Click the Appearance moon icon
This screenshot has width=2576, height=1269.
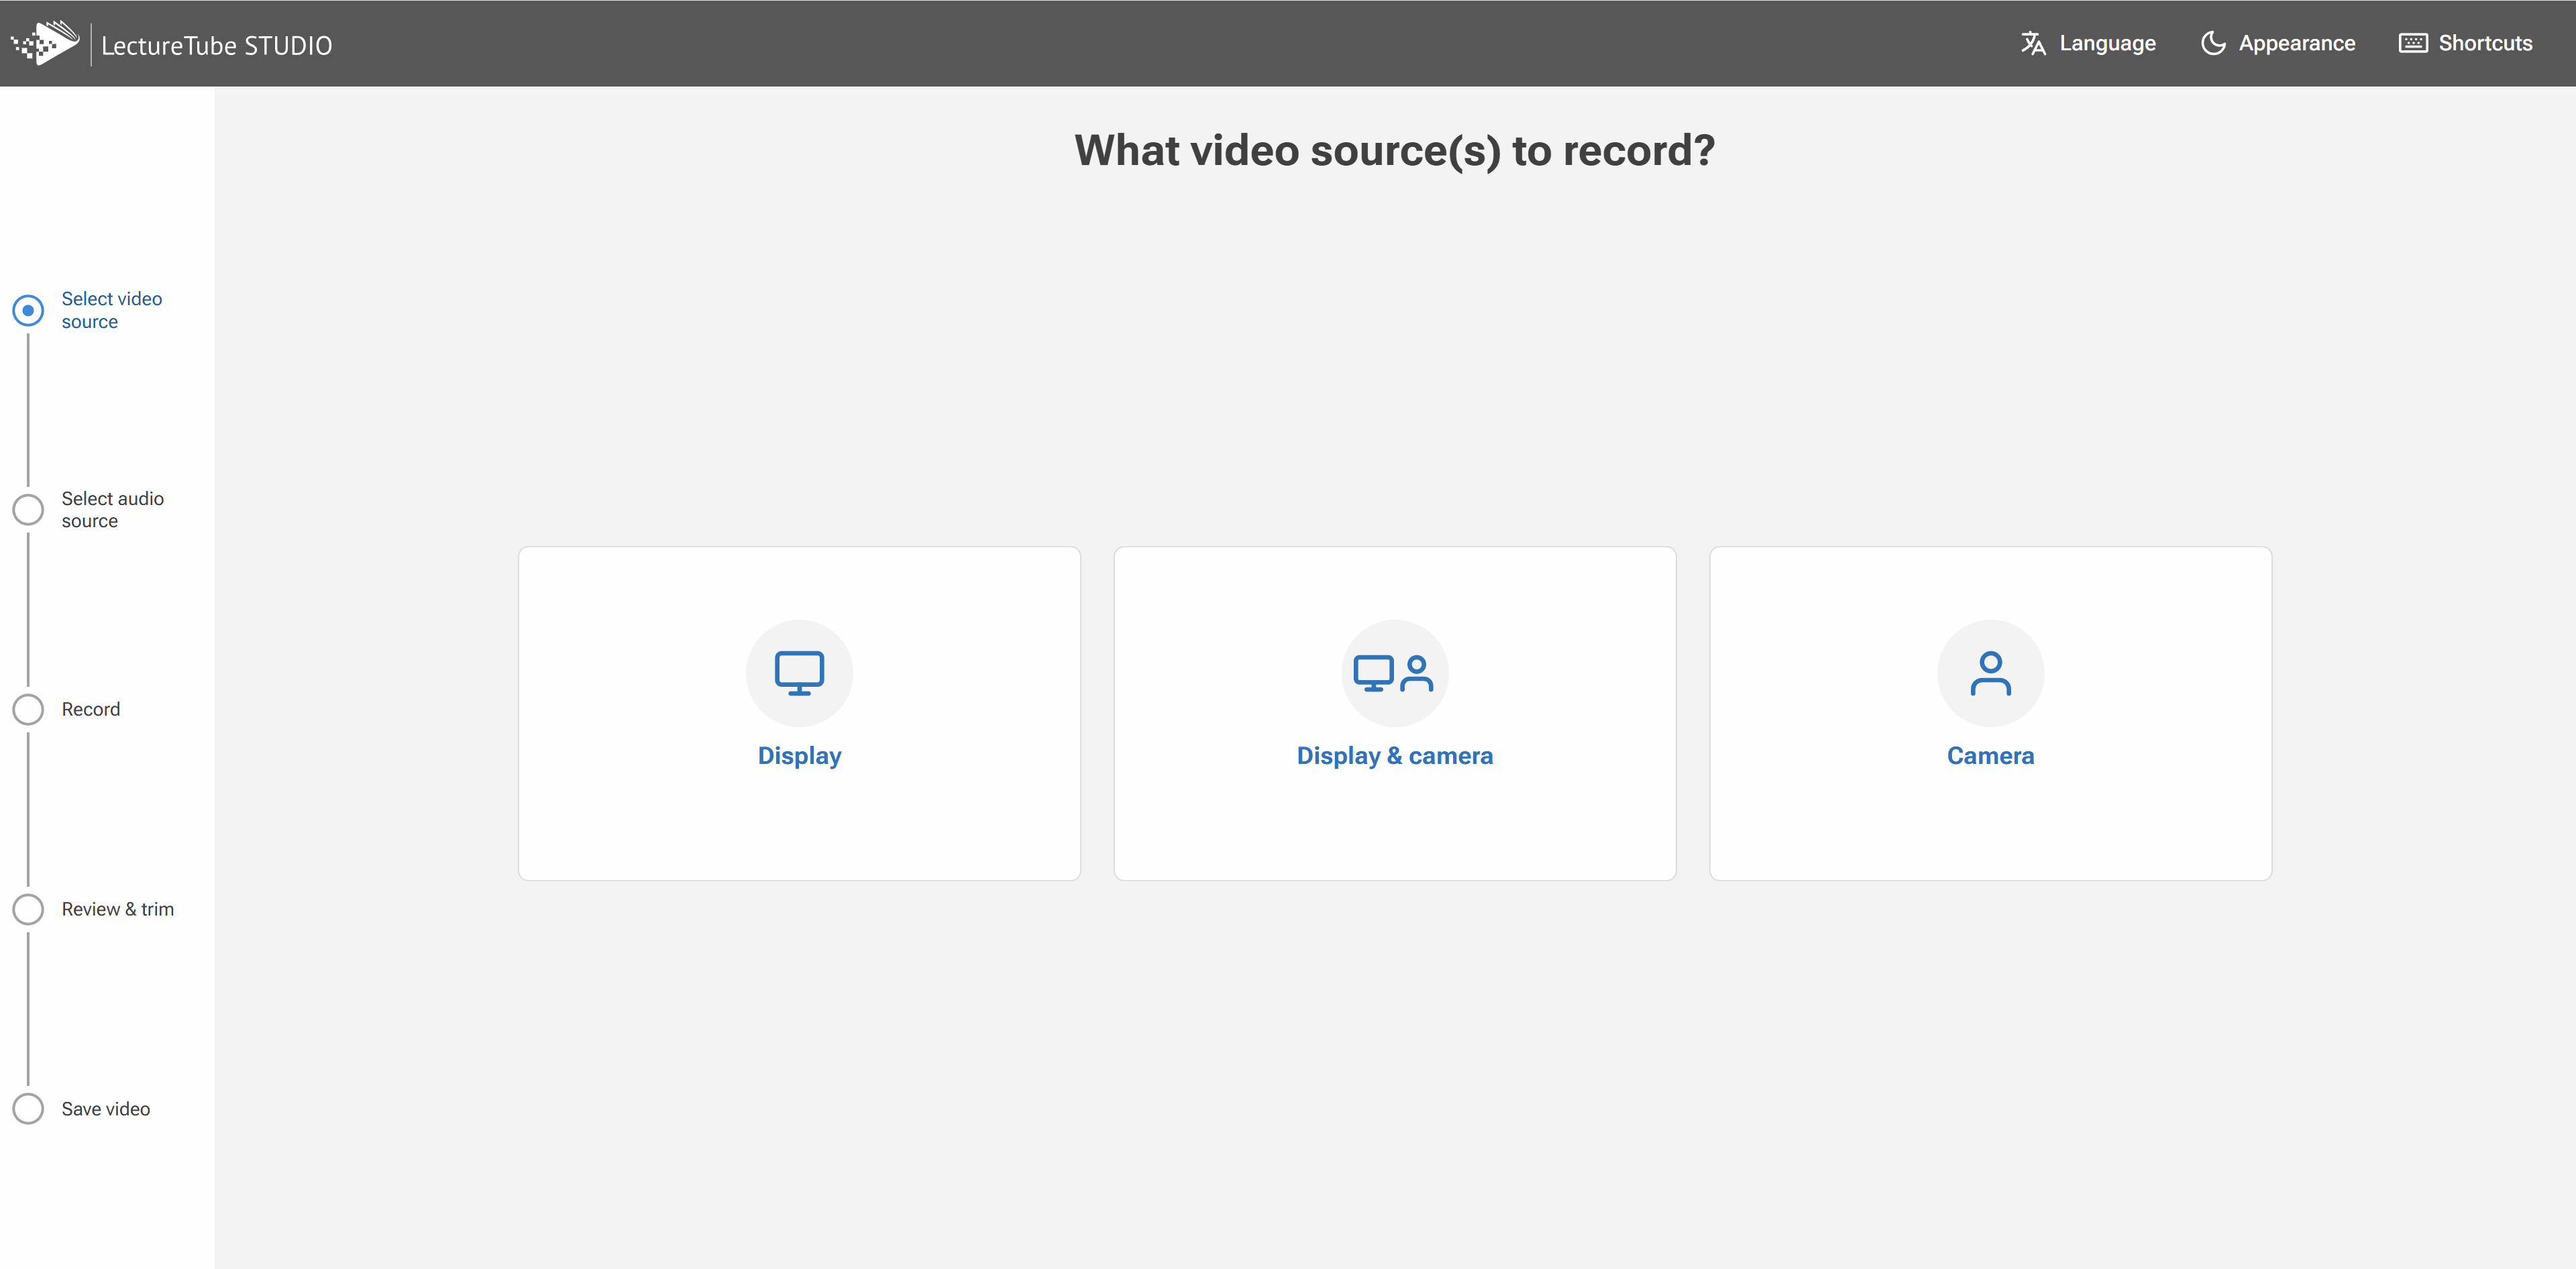click(2213, 43)
